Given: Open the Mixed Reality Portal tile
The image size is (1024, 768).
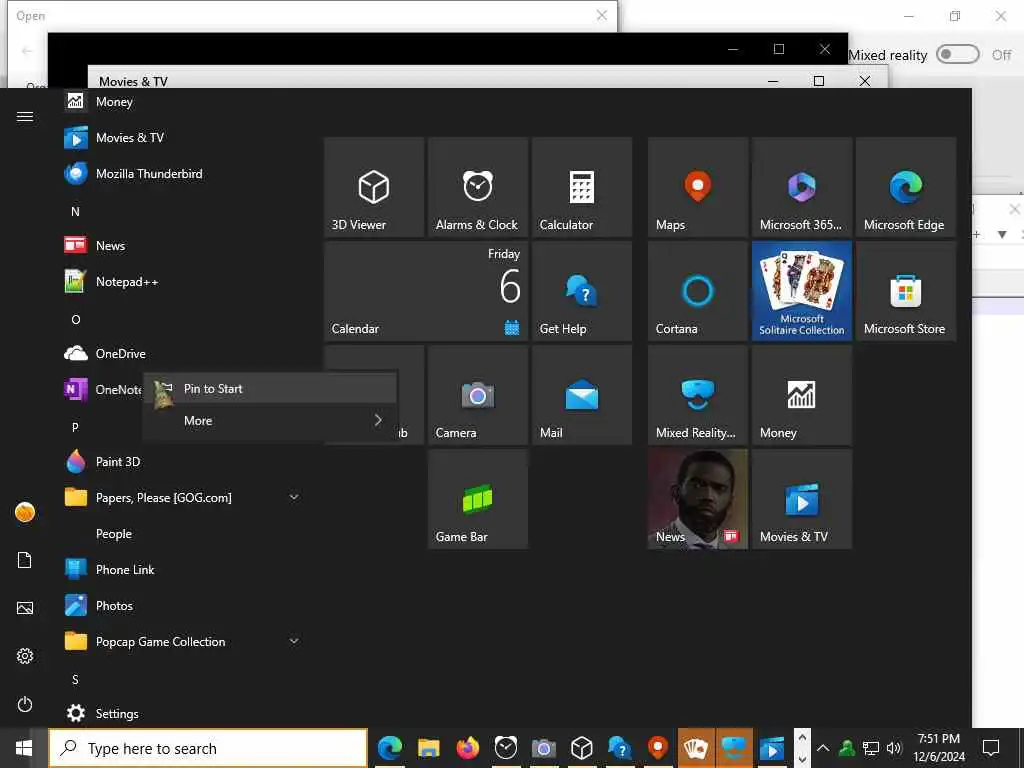Looking at the screenshot, I should [697, 395].
